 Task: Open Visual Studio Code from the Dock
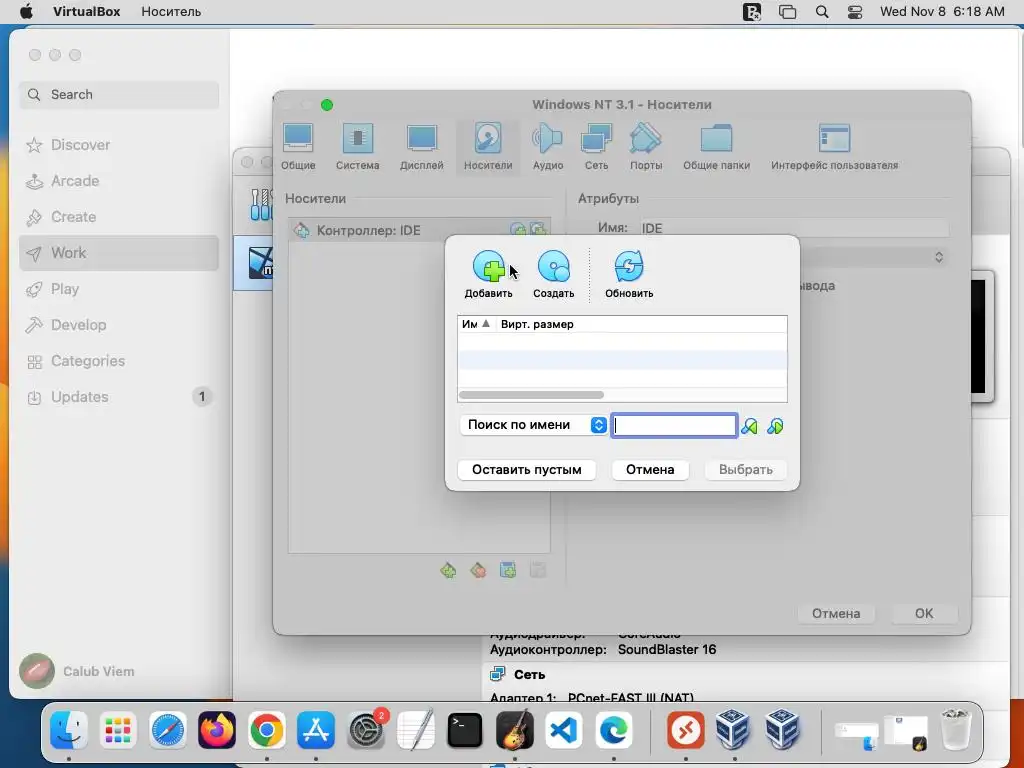tap(564, 729)
